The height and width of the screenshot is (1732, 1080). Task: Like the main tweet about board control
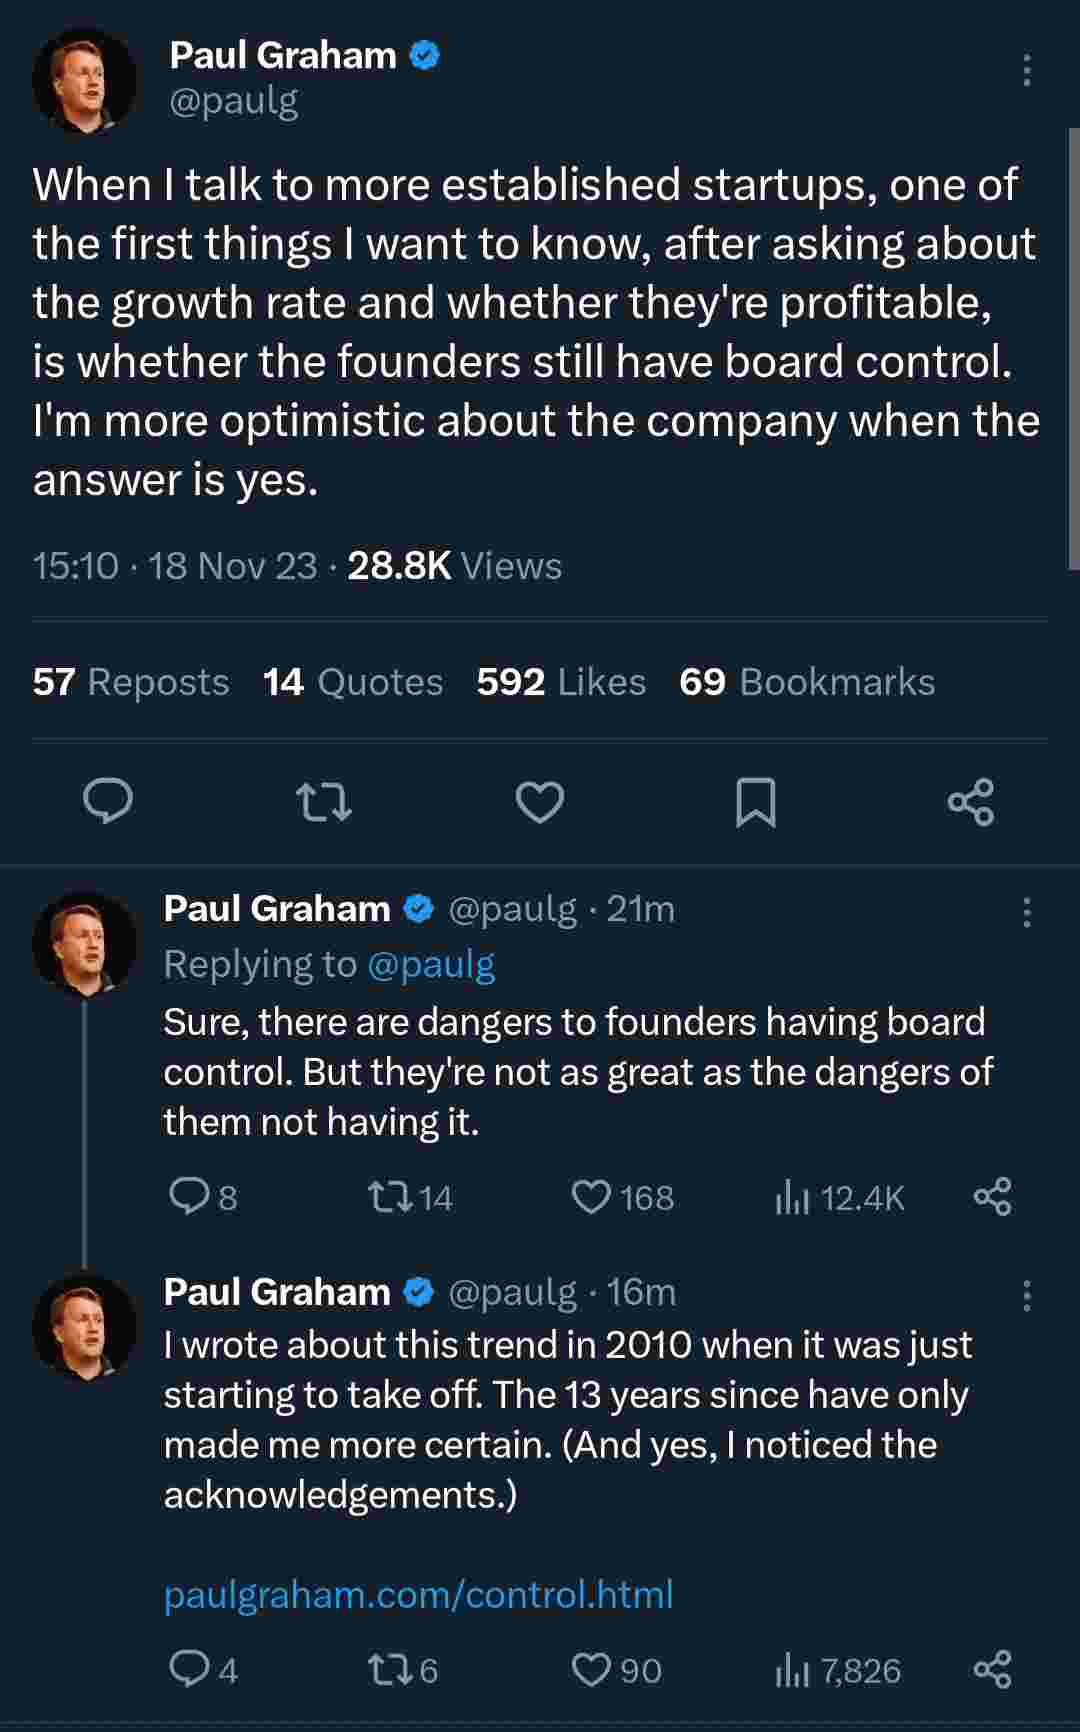pos(540,802)
